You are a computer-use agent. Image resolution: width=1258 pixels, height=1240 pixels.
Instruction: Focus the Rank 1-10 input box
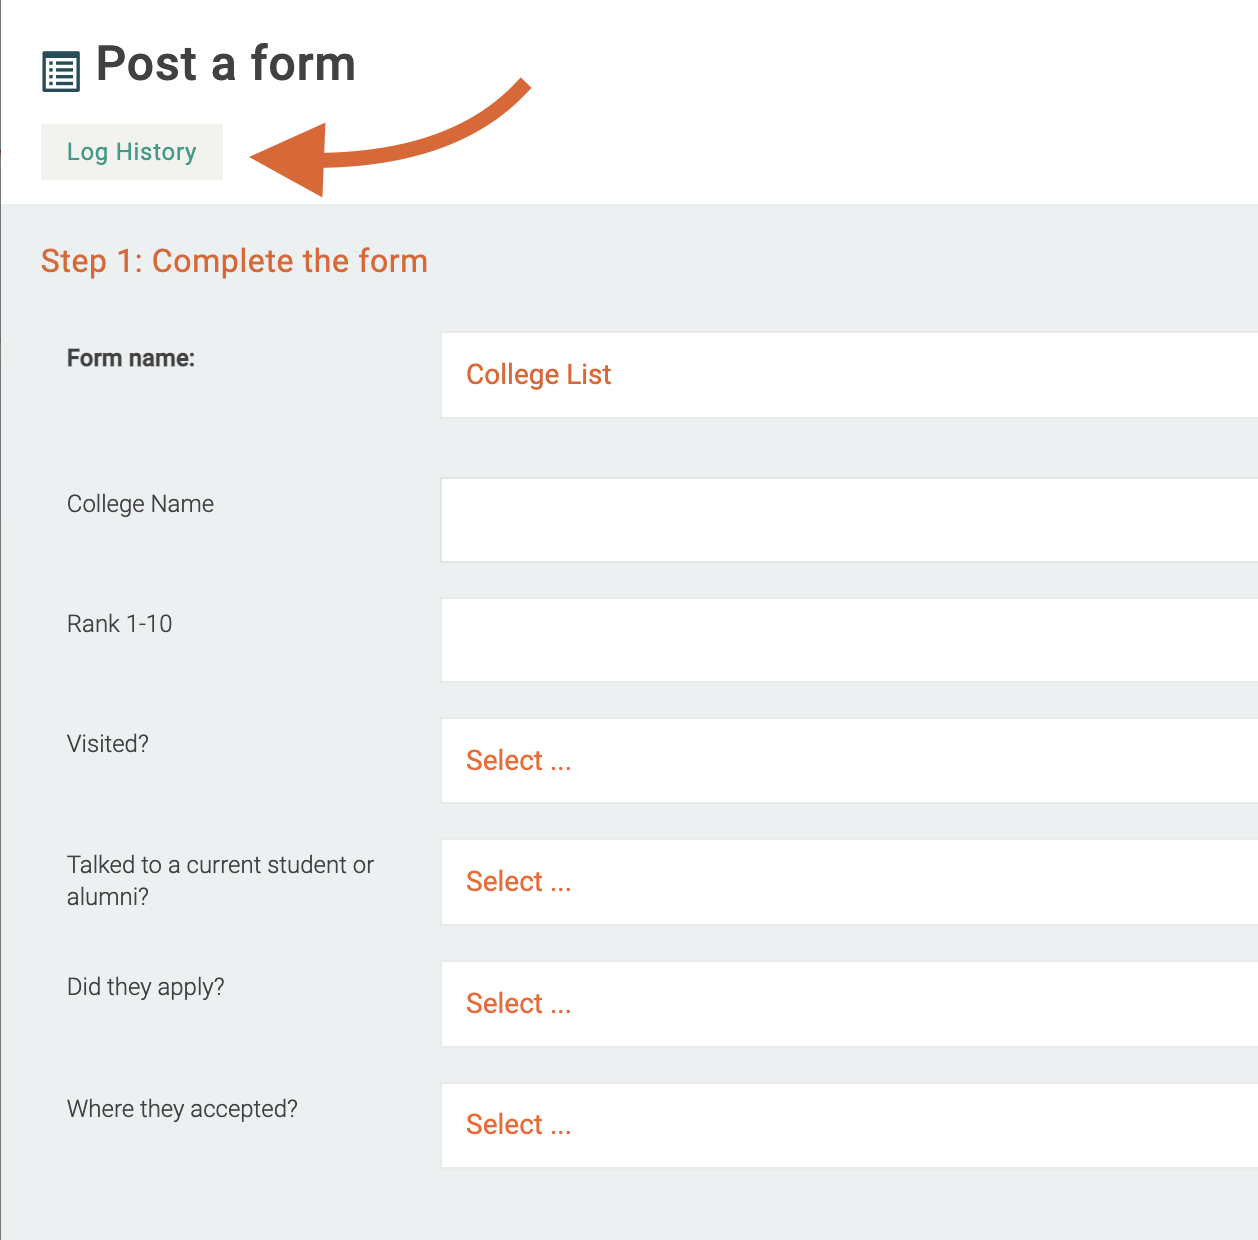(x=848, y=640)
